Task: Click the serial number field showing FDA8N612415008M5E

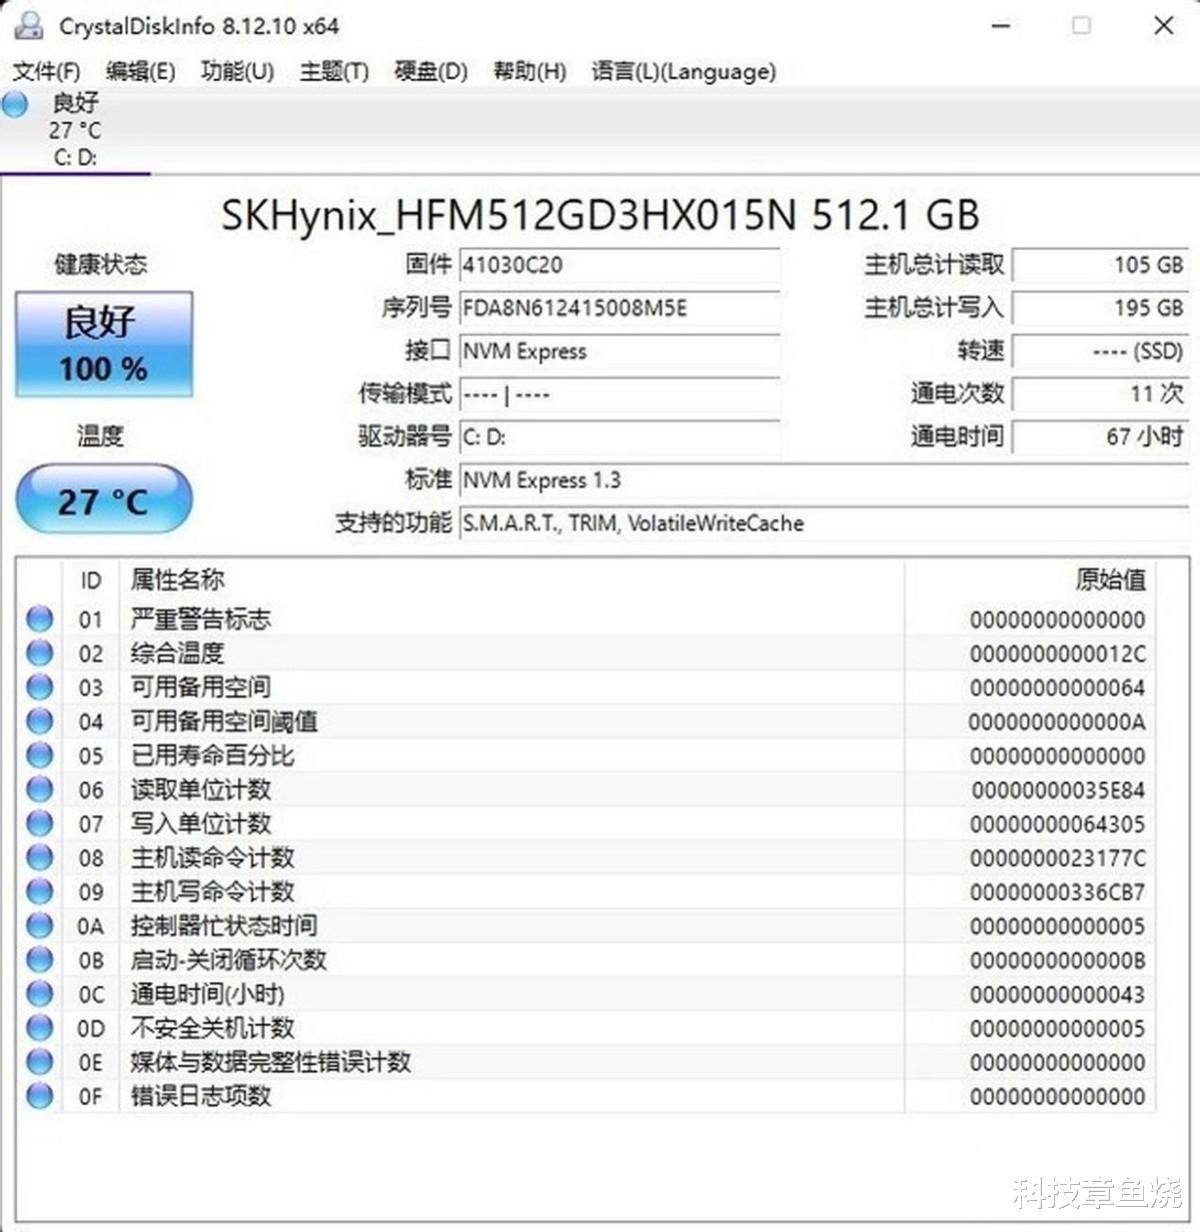Action: pos(620,308)
